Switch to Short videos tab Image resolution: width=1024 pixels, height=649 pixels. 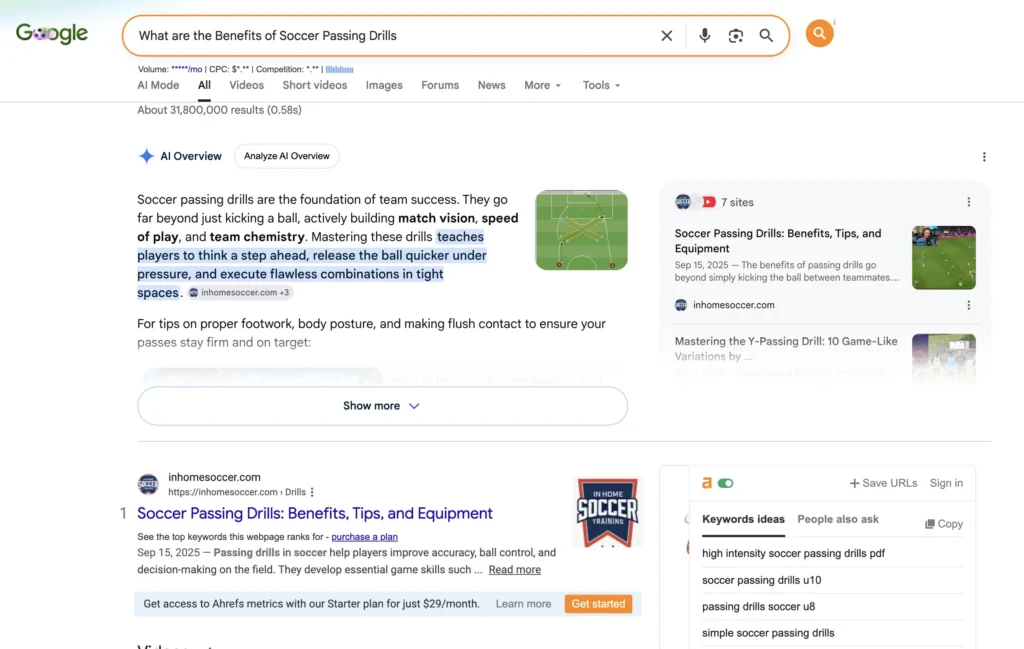(315, 86)
